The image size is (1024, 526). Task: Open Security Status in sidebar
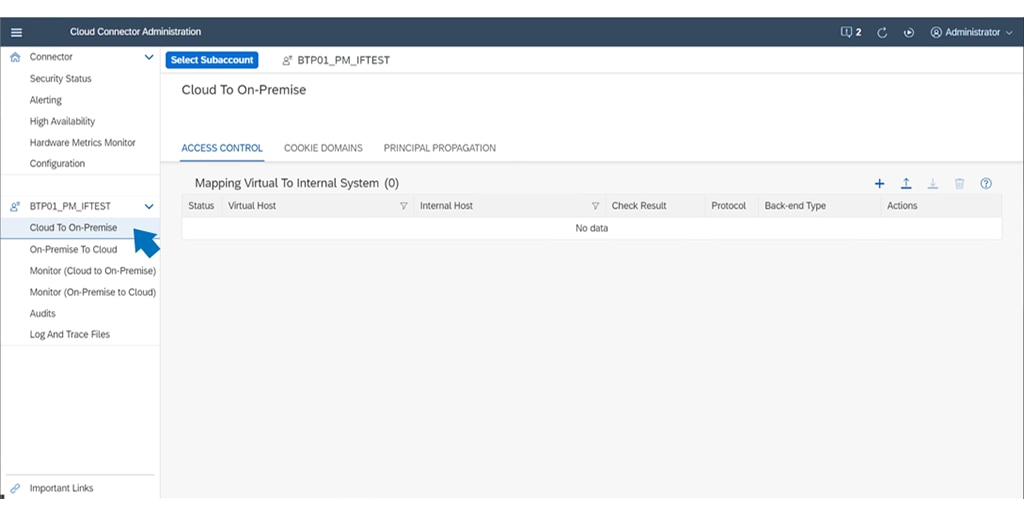click(60, 79)
